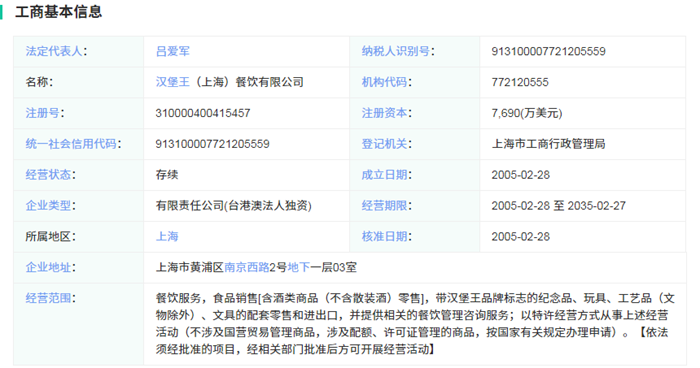Click the 工商基本信息 section heading
Viewport: 700px width, 368px height.
58,12
